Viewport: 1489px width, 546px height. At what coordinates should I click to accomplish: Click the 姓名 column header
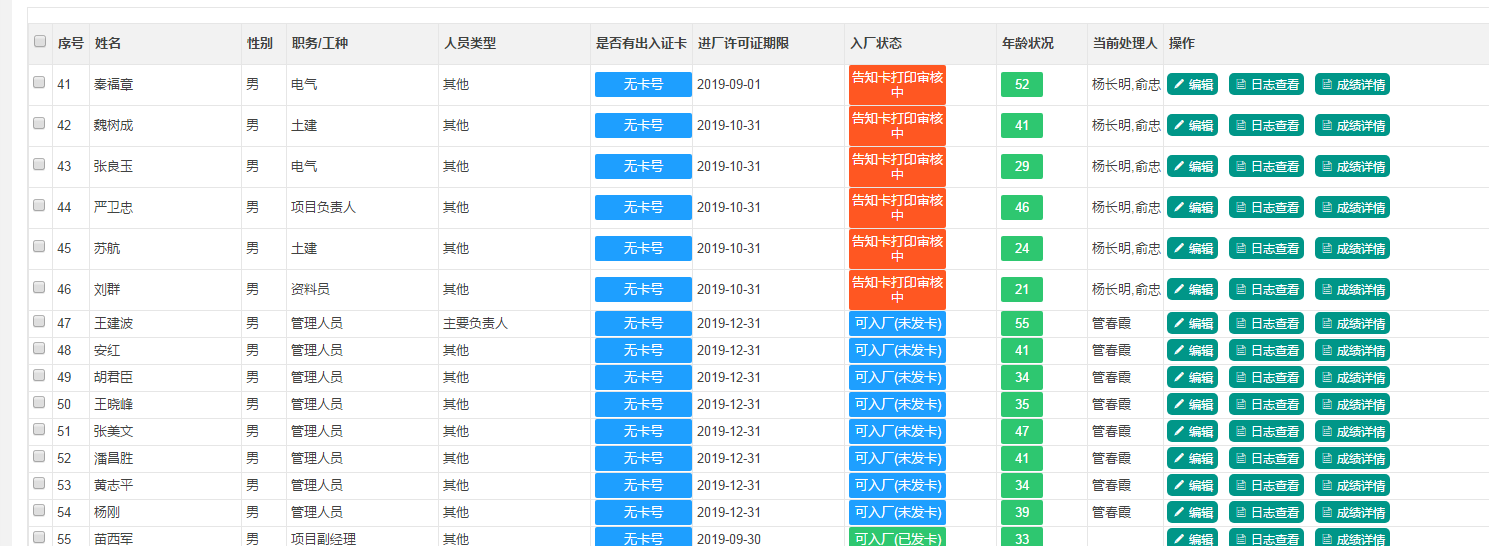[x=108, y=43]
